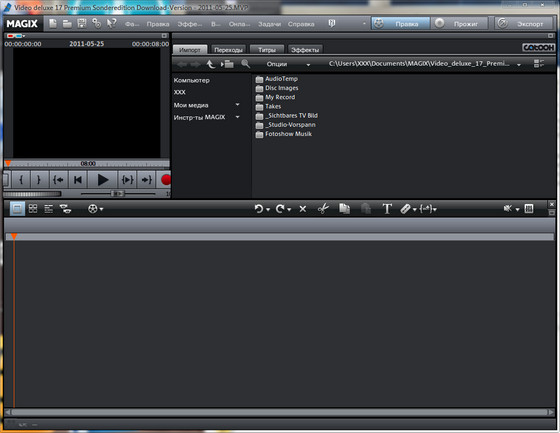Click the Экспорт export button
This screenshot has height=433, width=560.
(524, 24)
